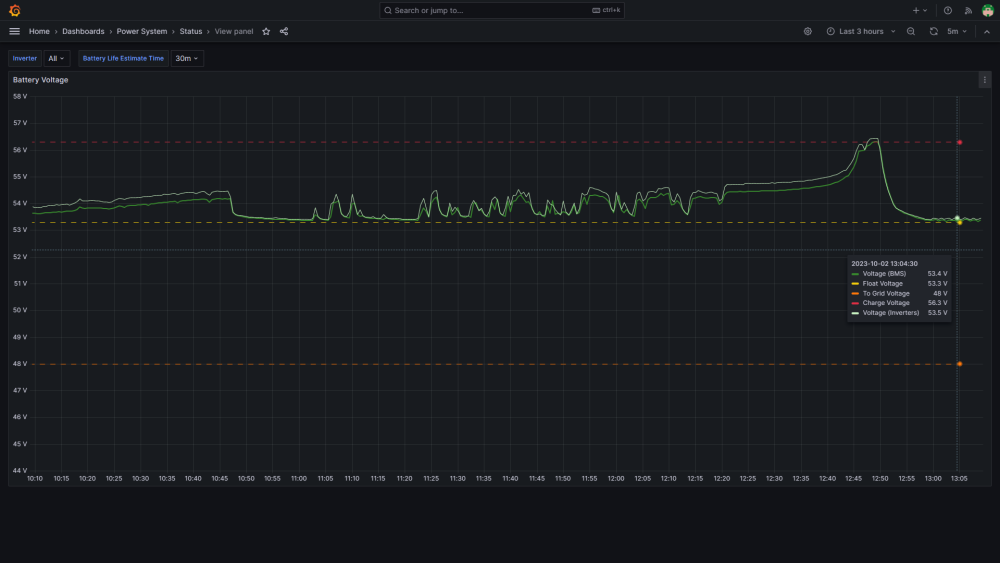Open dashboard settings gear icon
The image size is (1000, 563).
point(807,31)
